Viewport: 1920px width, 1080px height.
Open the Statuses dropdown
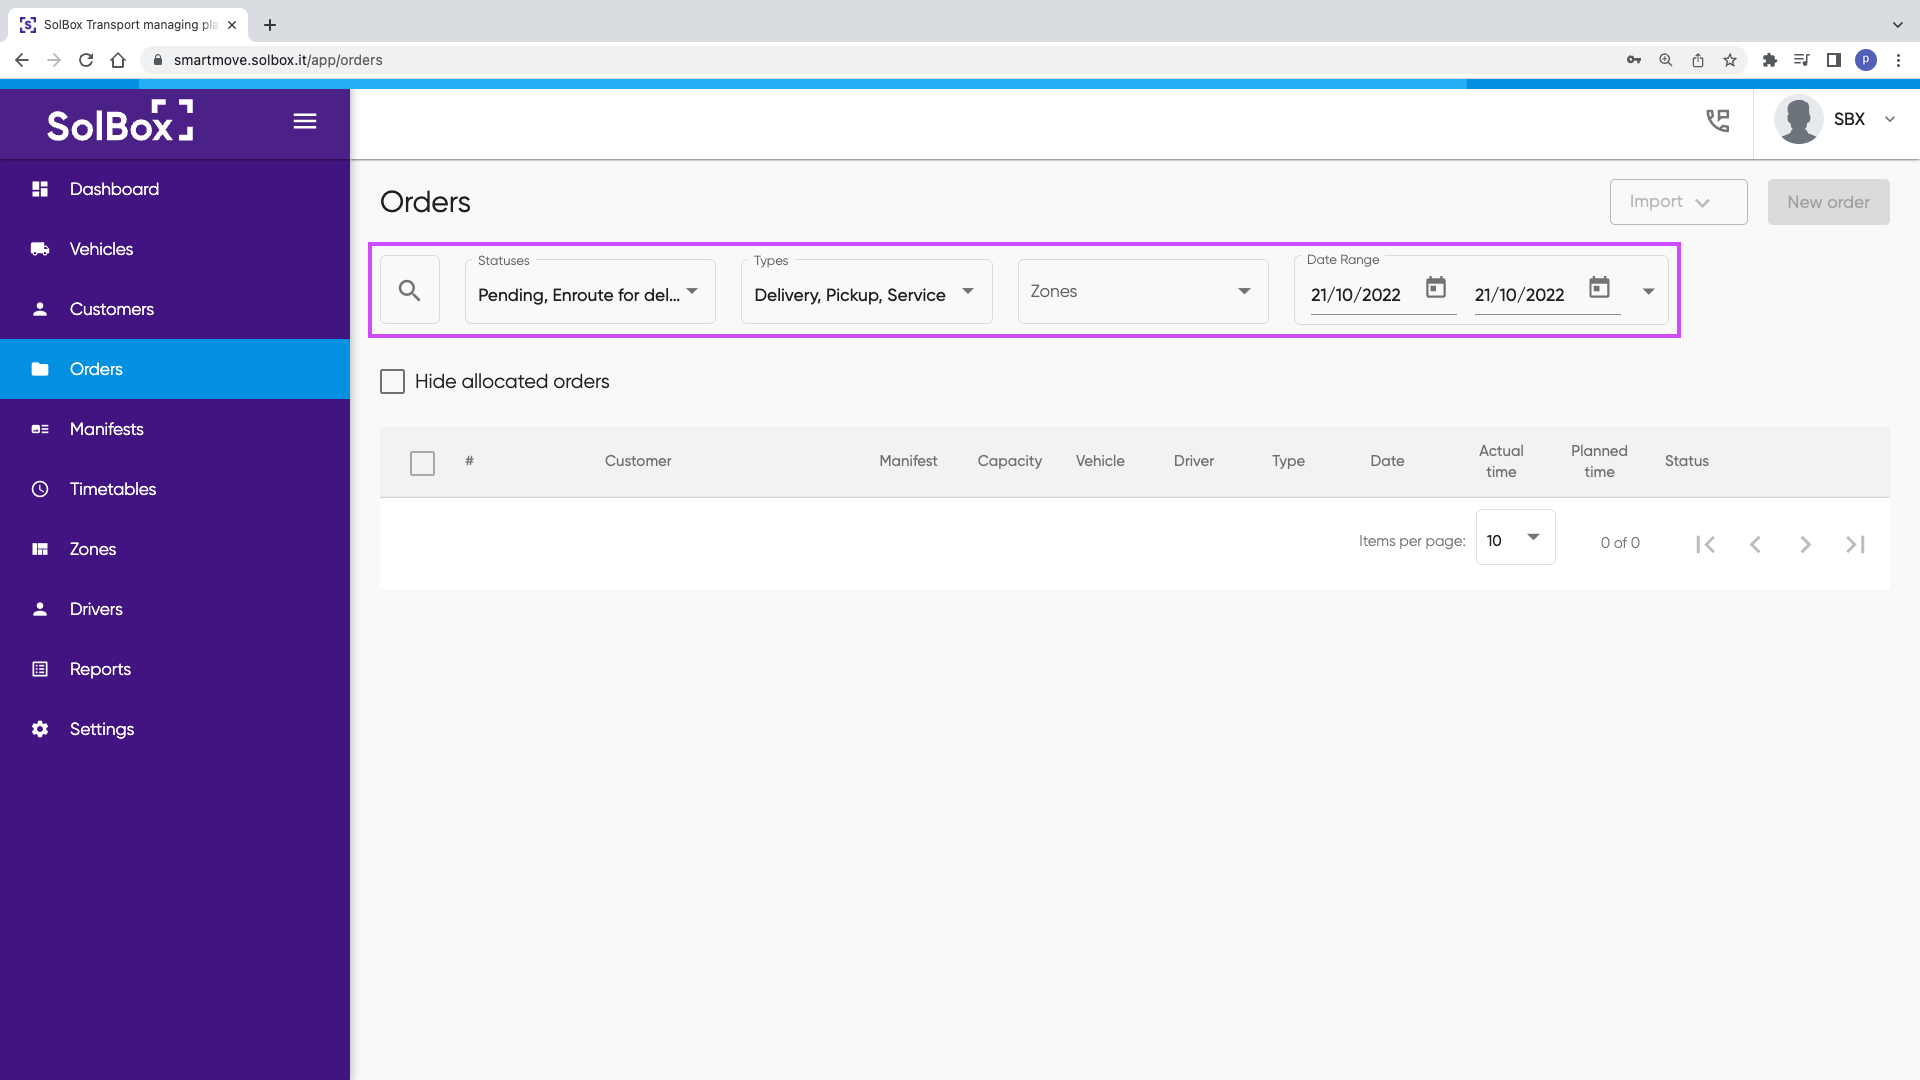pyautogui.click(x=590, y=291)
